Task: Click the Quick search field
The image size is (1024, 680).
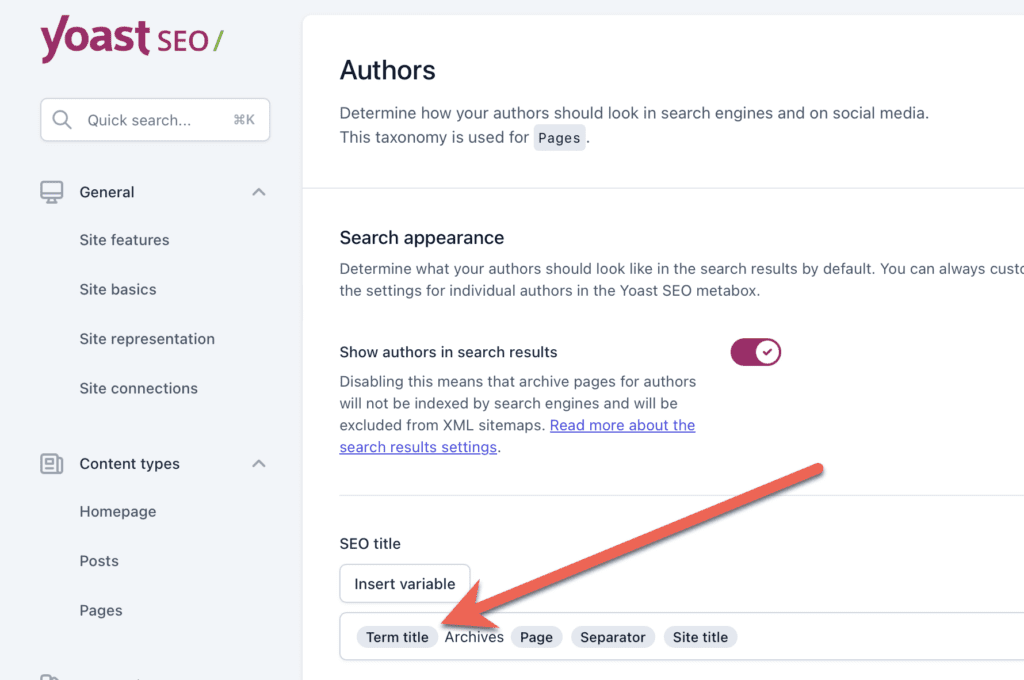Action: 155,119
